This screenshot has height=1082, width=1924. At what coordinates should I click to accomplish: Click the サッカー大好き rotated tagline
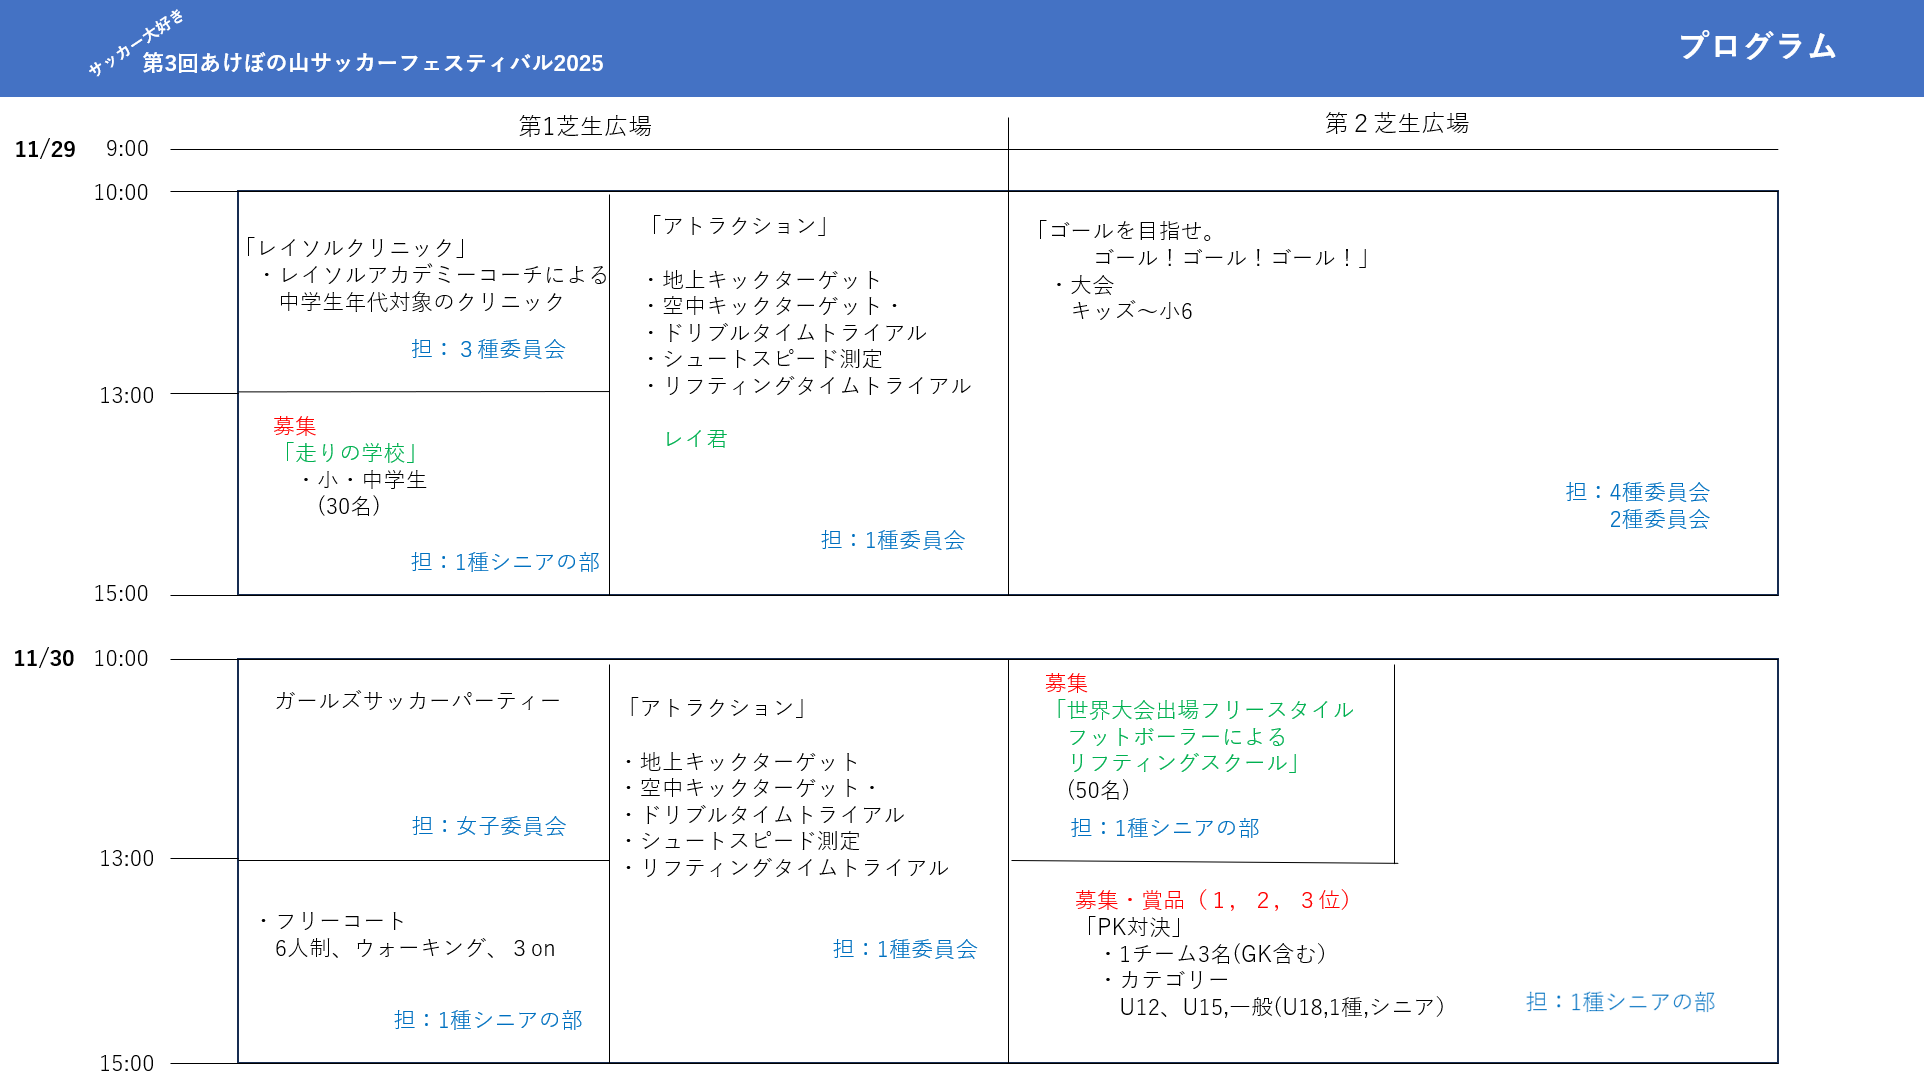[135, 43]
